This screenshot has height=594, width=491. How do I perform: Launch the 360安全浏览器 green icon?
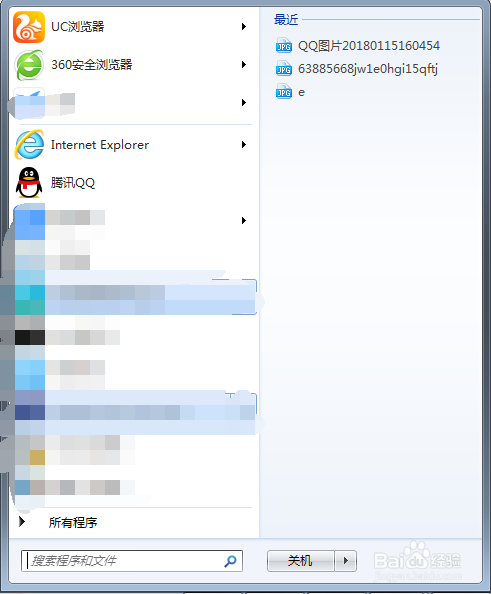click(29, 65)
